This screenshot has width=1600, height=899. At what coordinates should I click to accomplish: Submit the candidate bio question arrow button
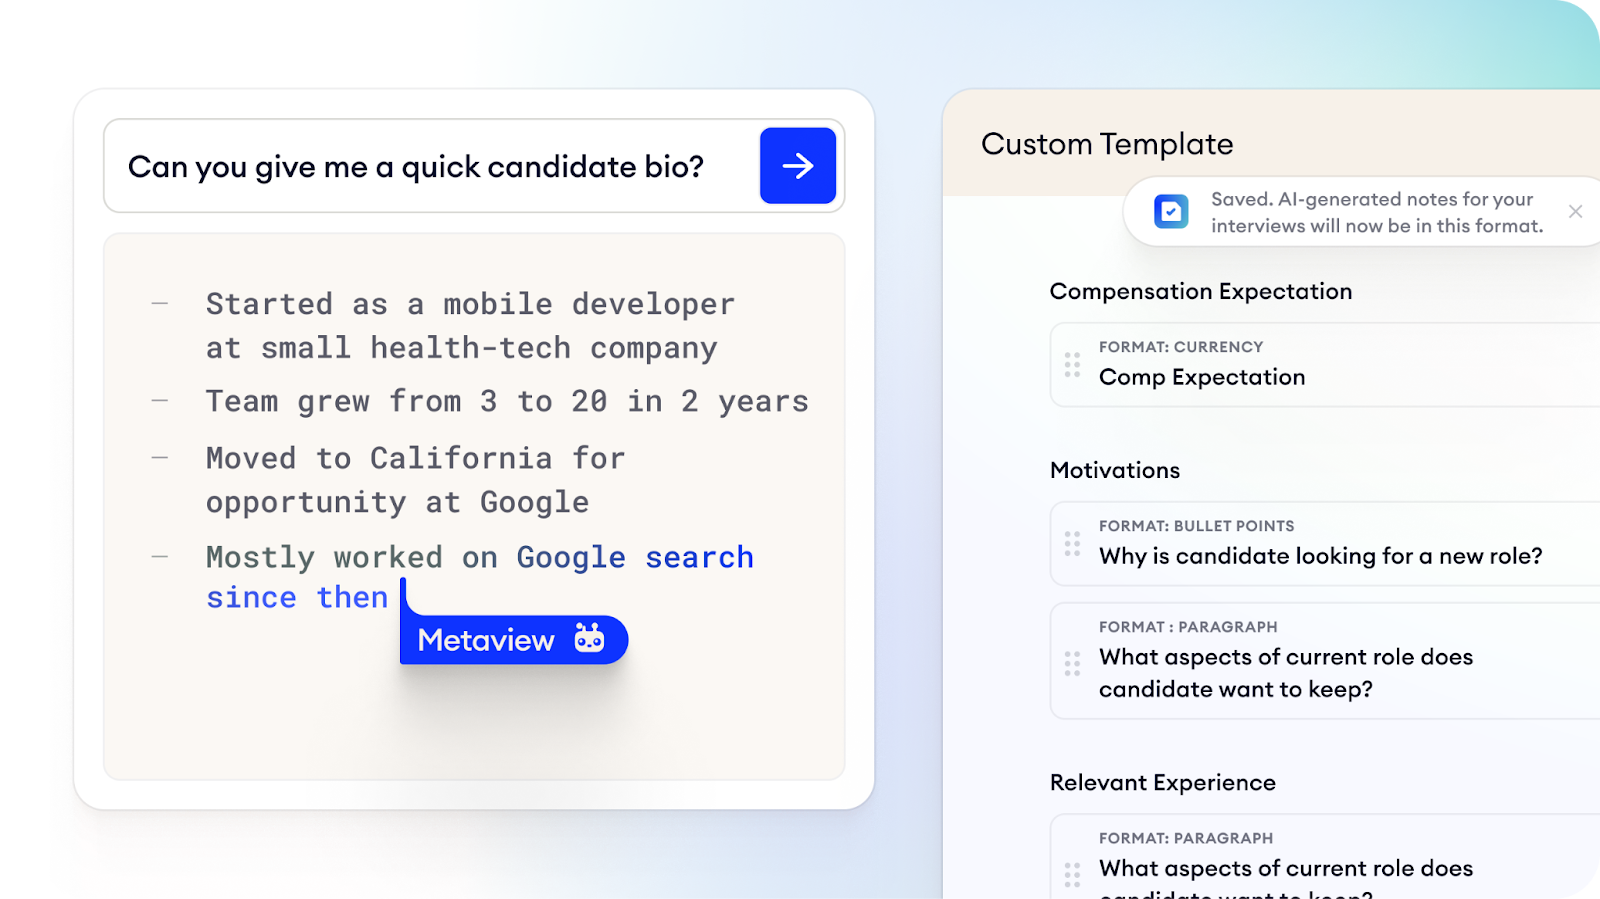coord(797,166)
